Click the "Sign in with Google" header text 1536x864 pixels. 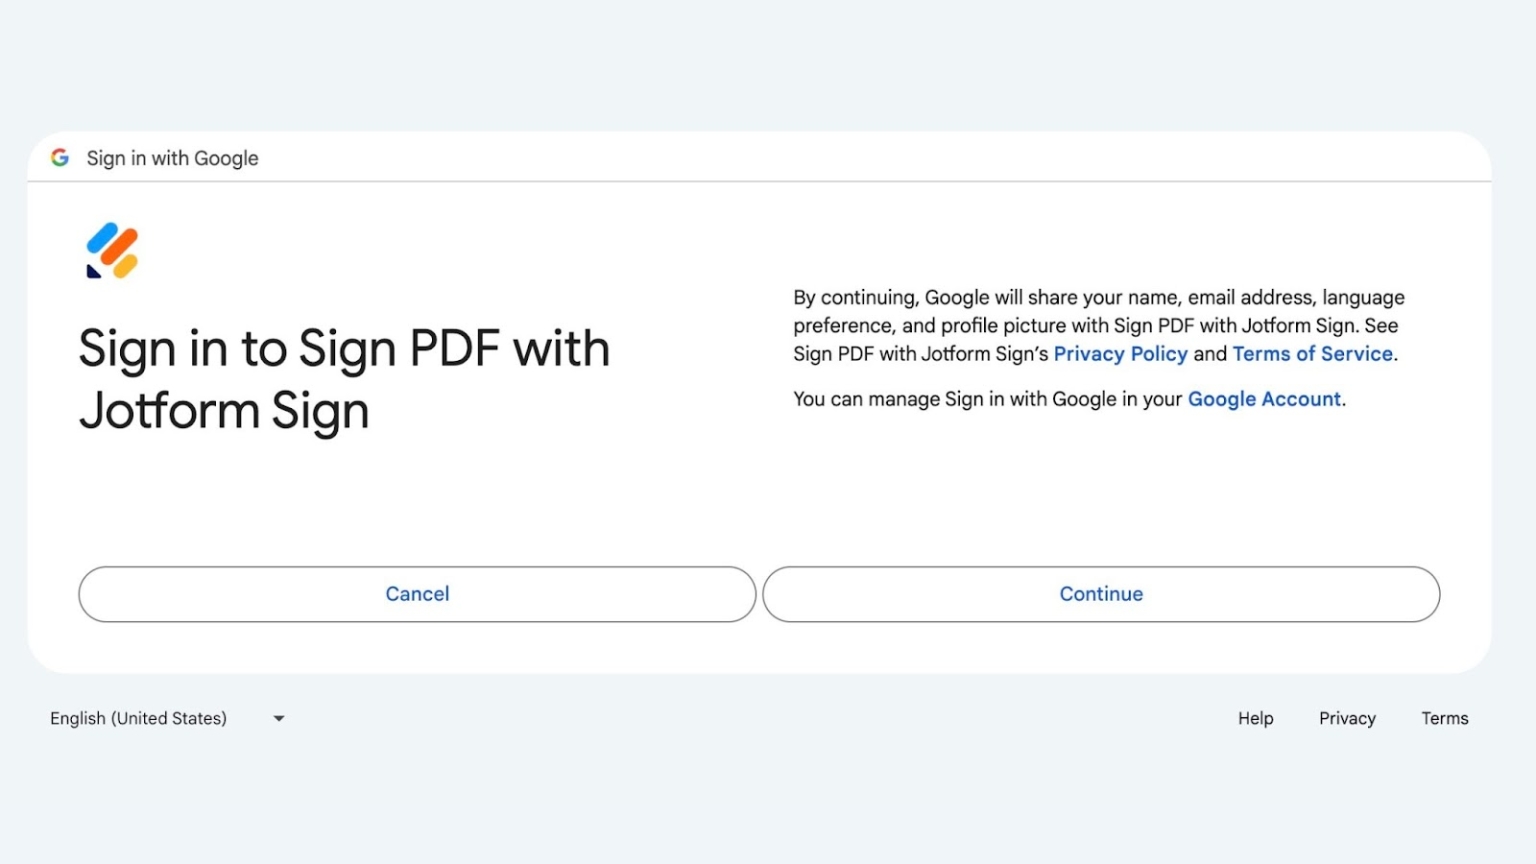pos(172,157)
